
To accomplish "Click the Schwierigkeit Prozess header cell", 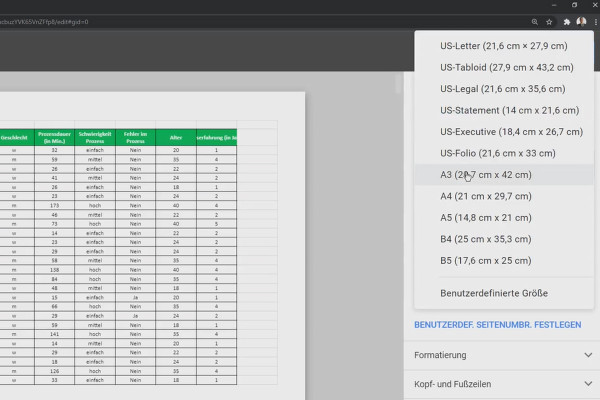I will (95, 137).
